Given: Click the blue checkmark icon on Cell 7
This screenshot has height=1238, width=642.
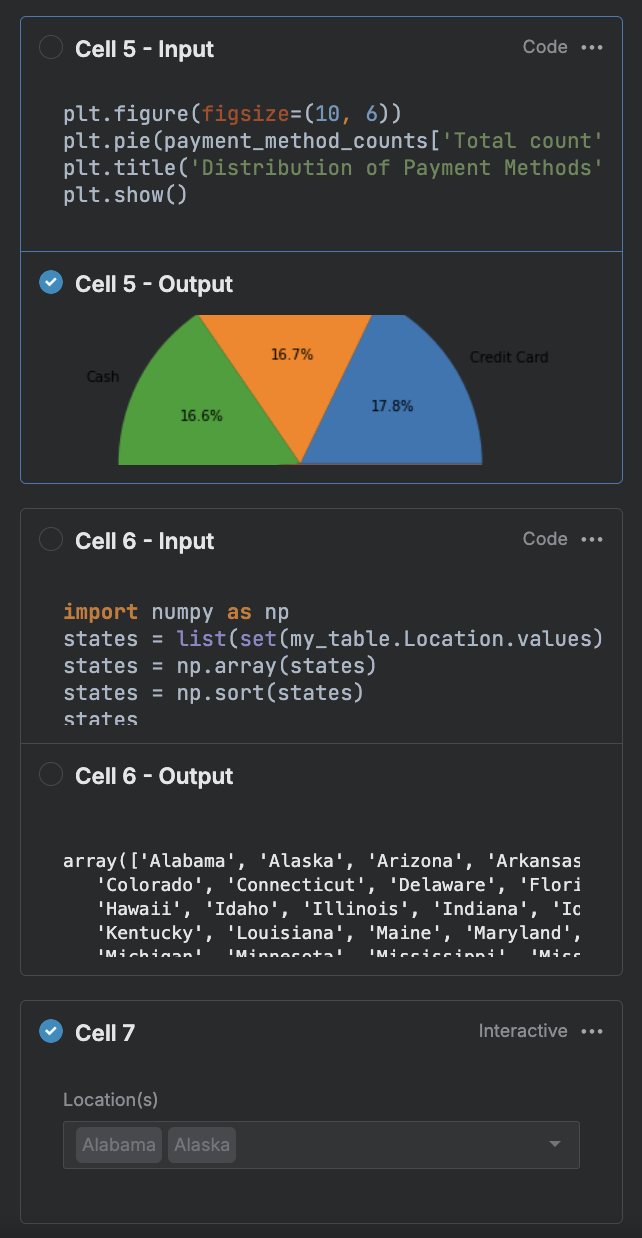Looking at the screenshot, I should pos(50,1031).
